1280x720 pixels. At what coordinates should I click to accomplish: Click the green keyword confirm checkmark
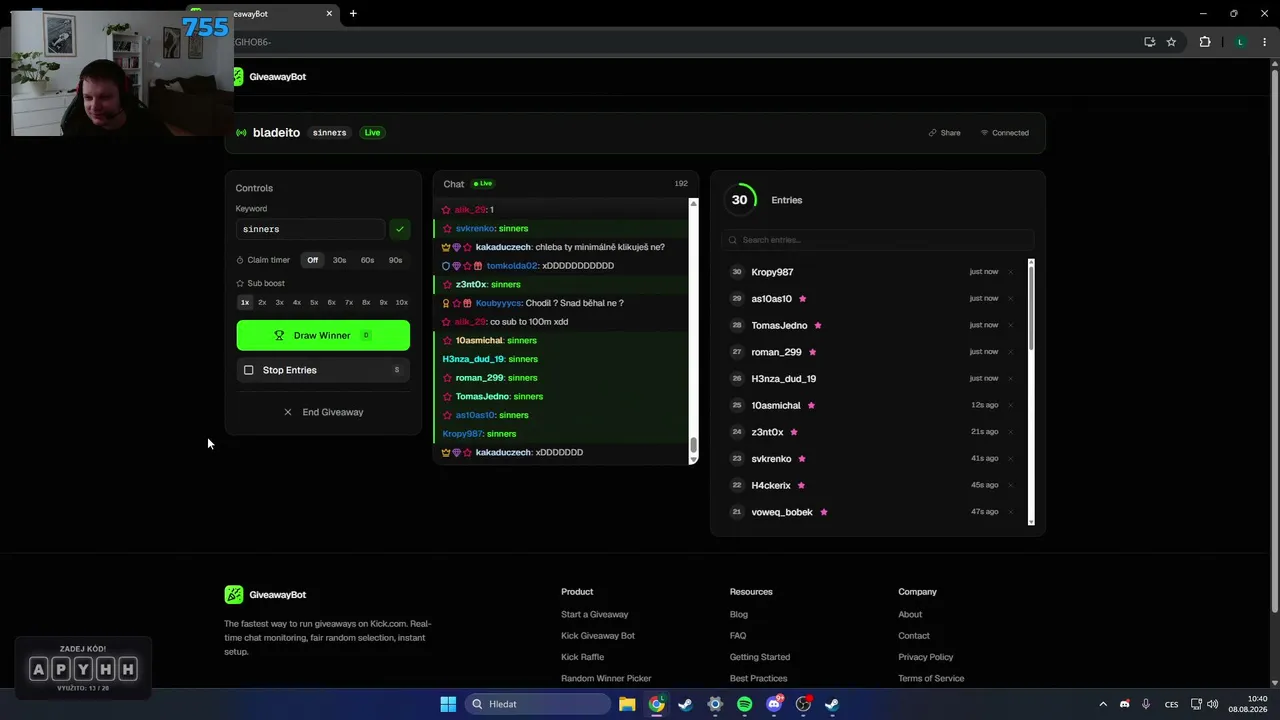(x=400, y=229)
